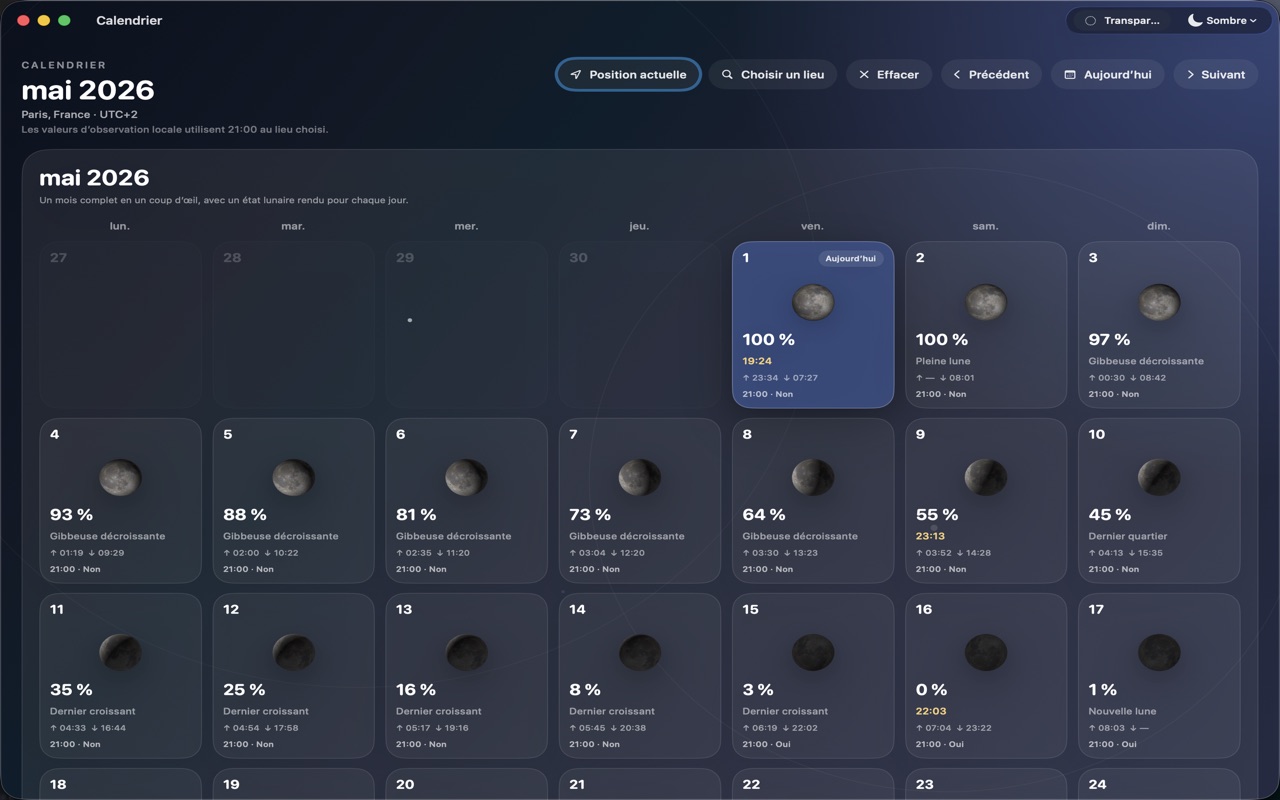Click the moon image on day 9
The width and height of the screenshot is (1280, 800).
(986, 477)
